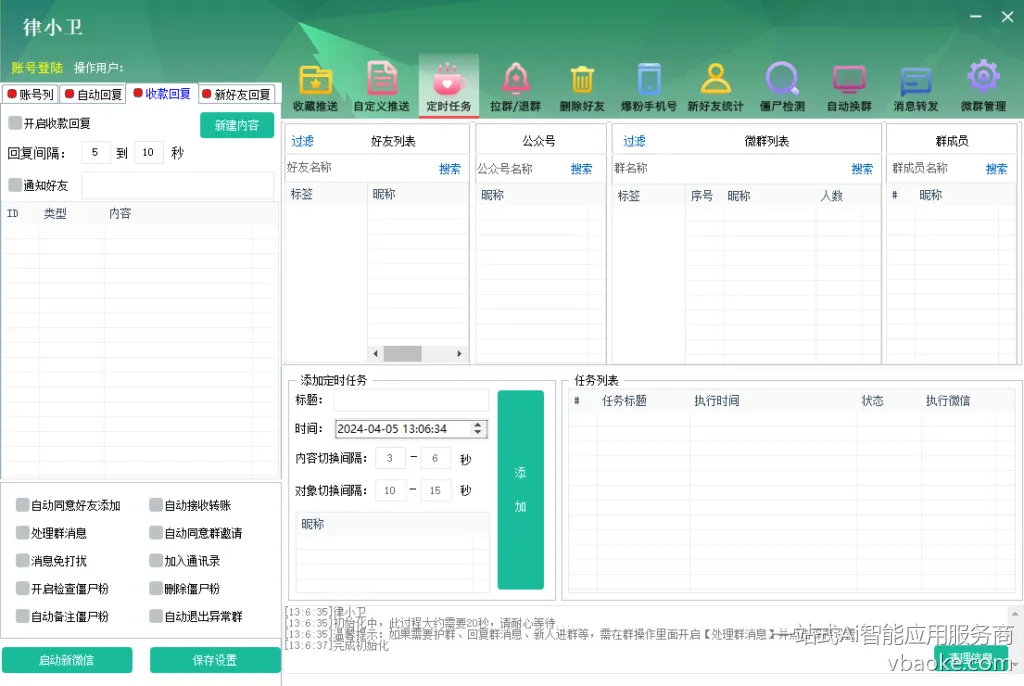Click the 状态 column header in 任务列表

872,400
